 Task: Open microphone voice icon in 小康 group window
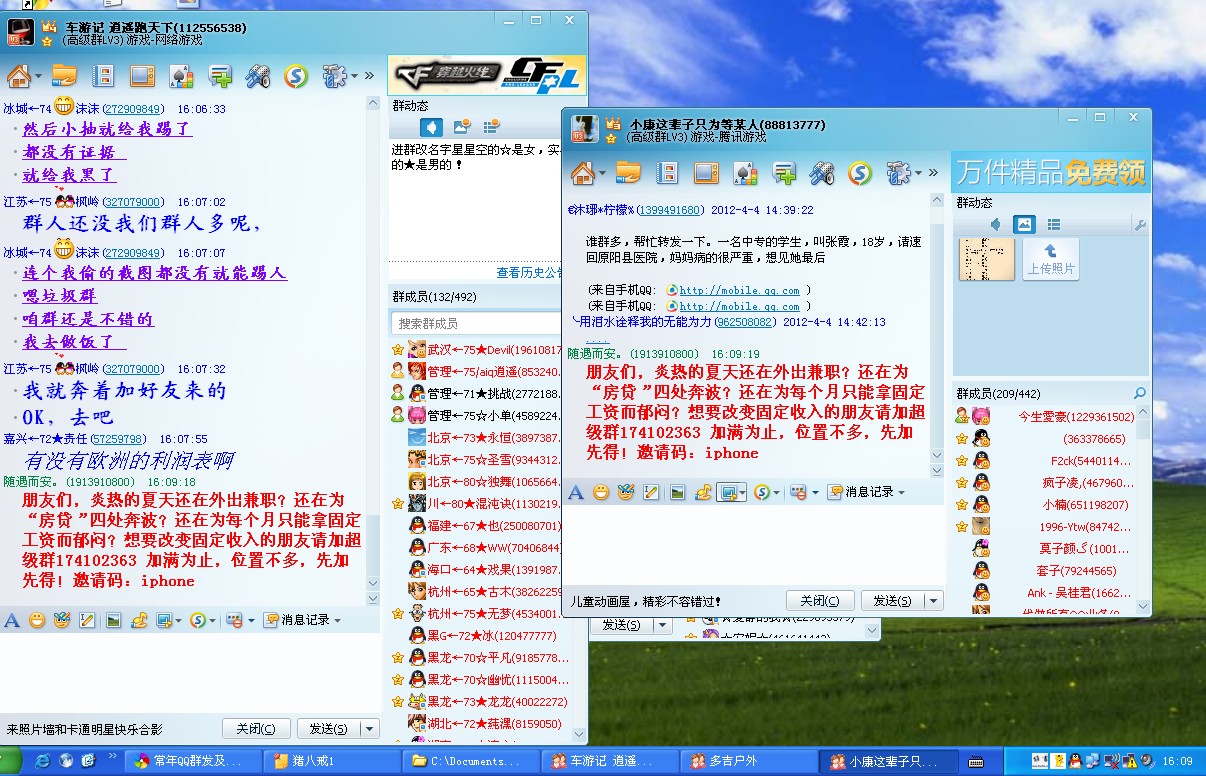coord(822,173)
